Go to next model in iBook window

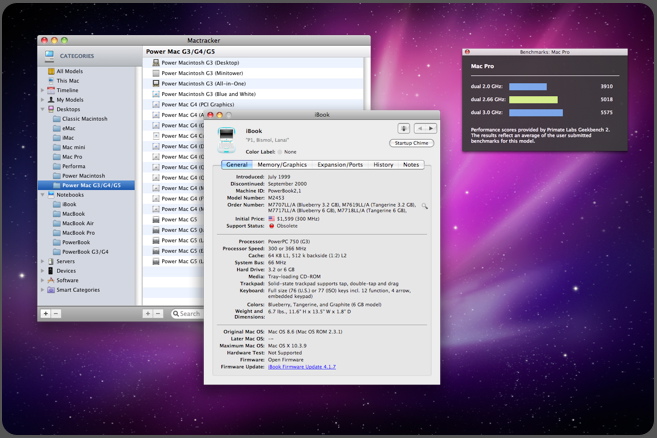[431, 129]
